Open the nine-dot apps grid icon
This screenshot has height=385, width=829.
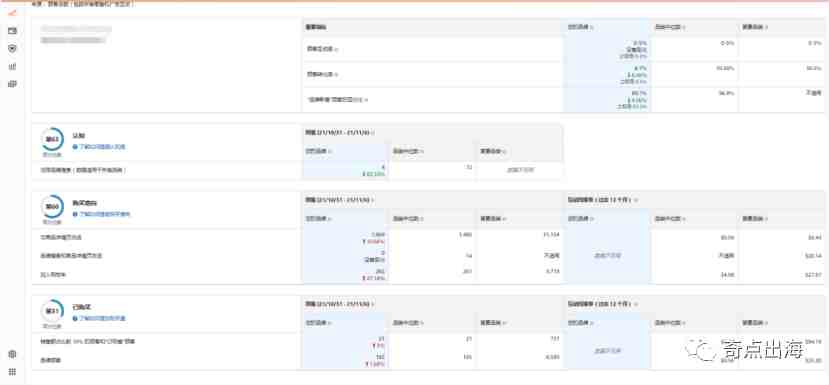[x=12, y=372]
